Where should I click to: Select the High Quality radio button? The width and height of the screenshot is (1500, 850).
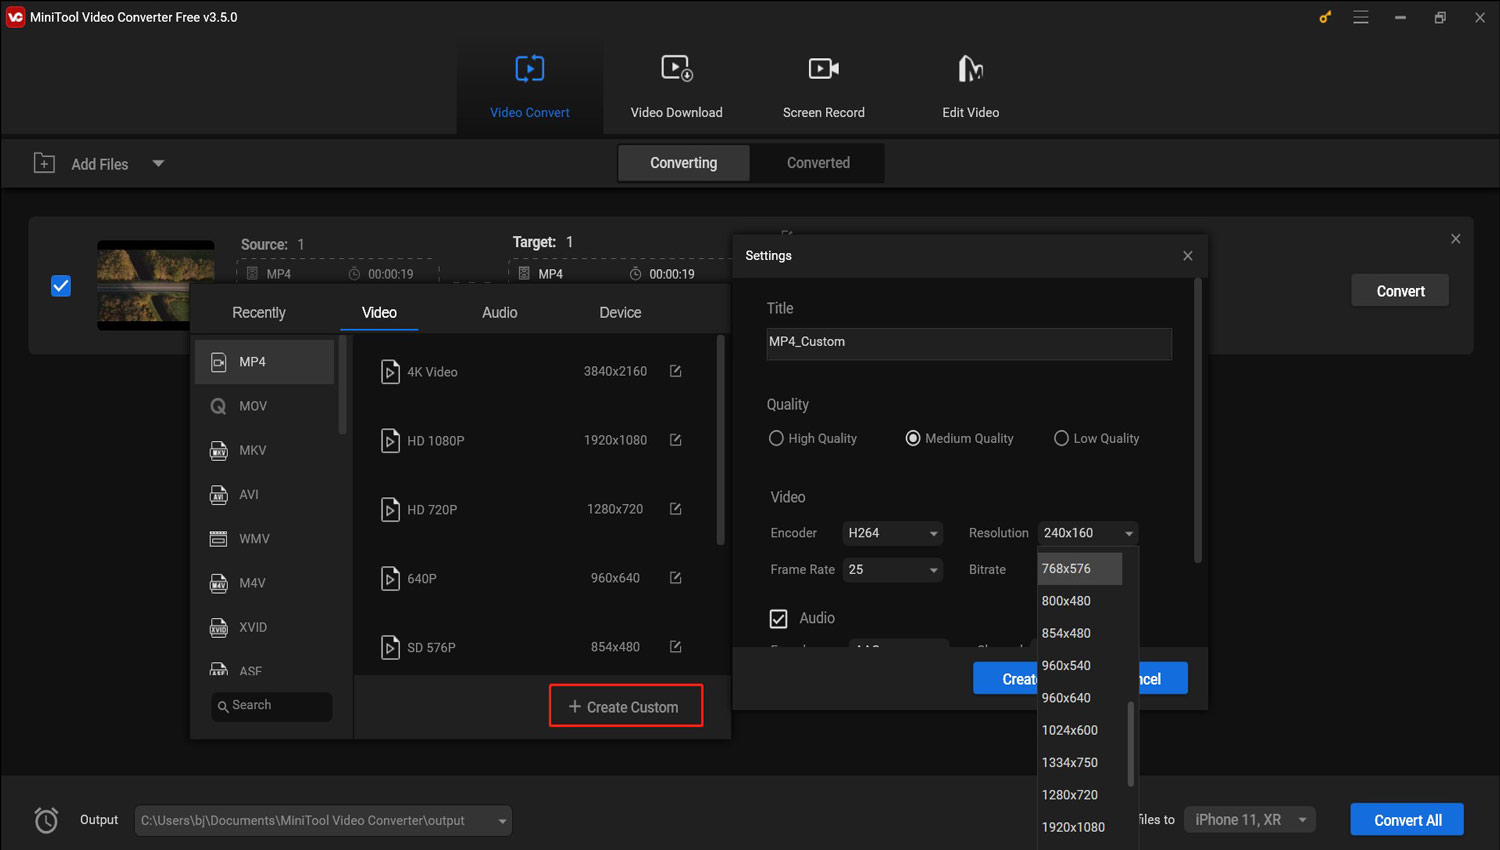coord(776,438)
